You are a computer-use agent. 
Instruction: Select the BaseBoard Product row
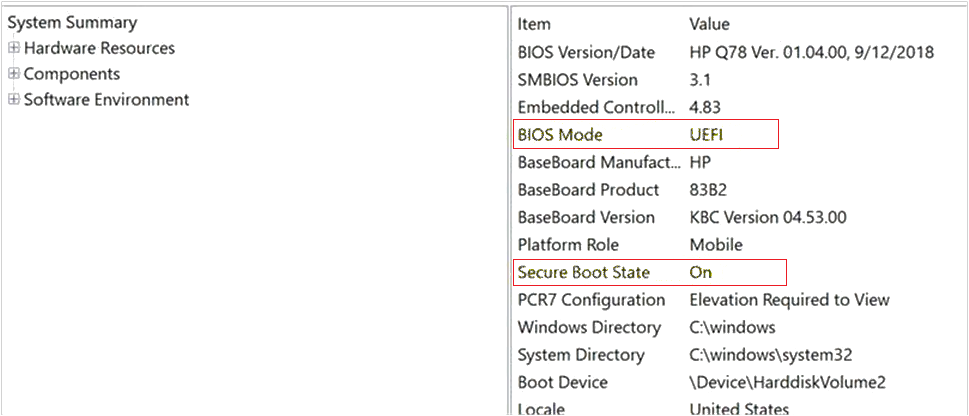pyautogui.click(x=588, y=190)
